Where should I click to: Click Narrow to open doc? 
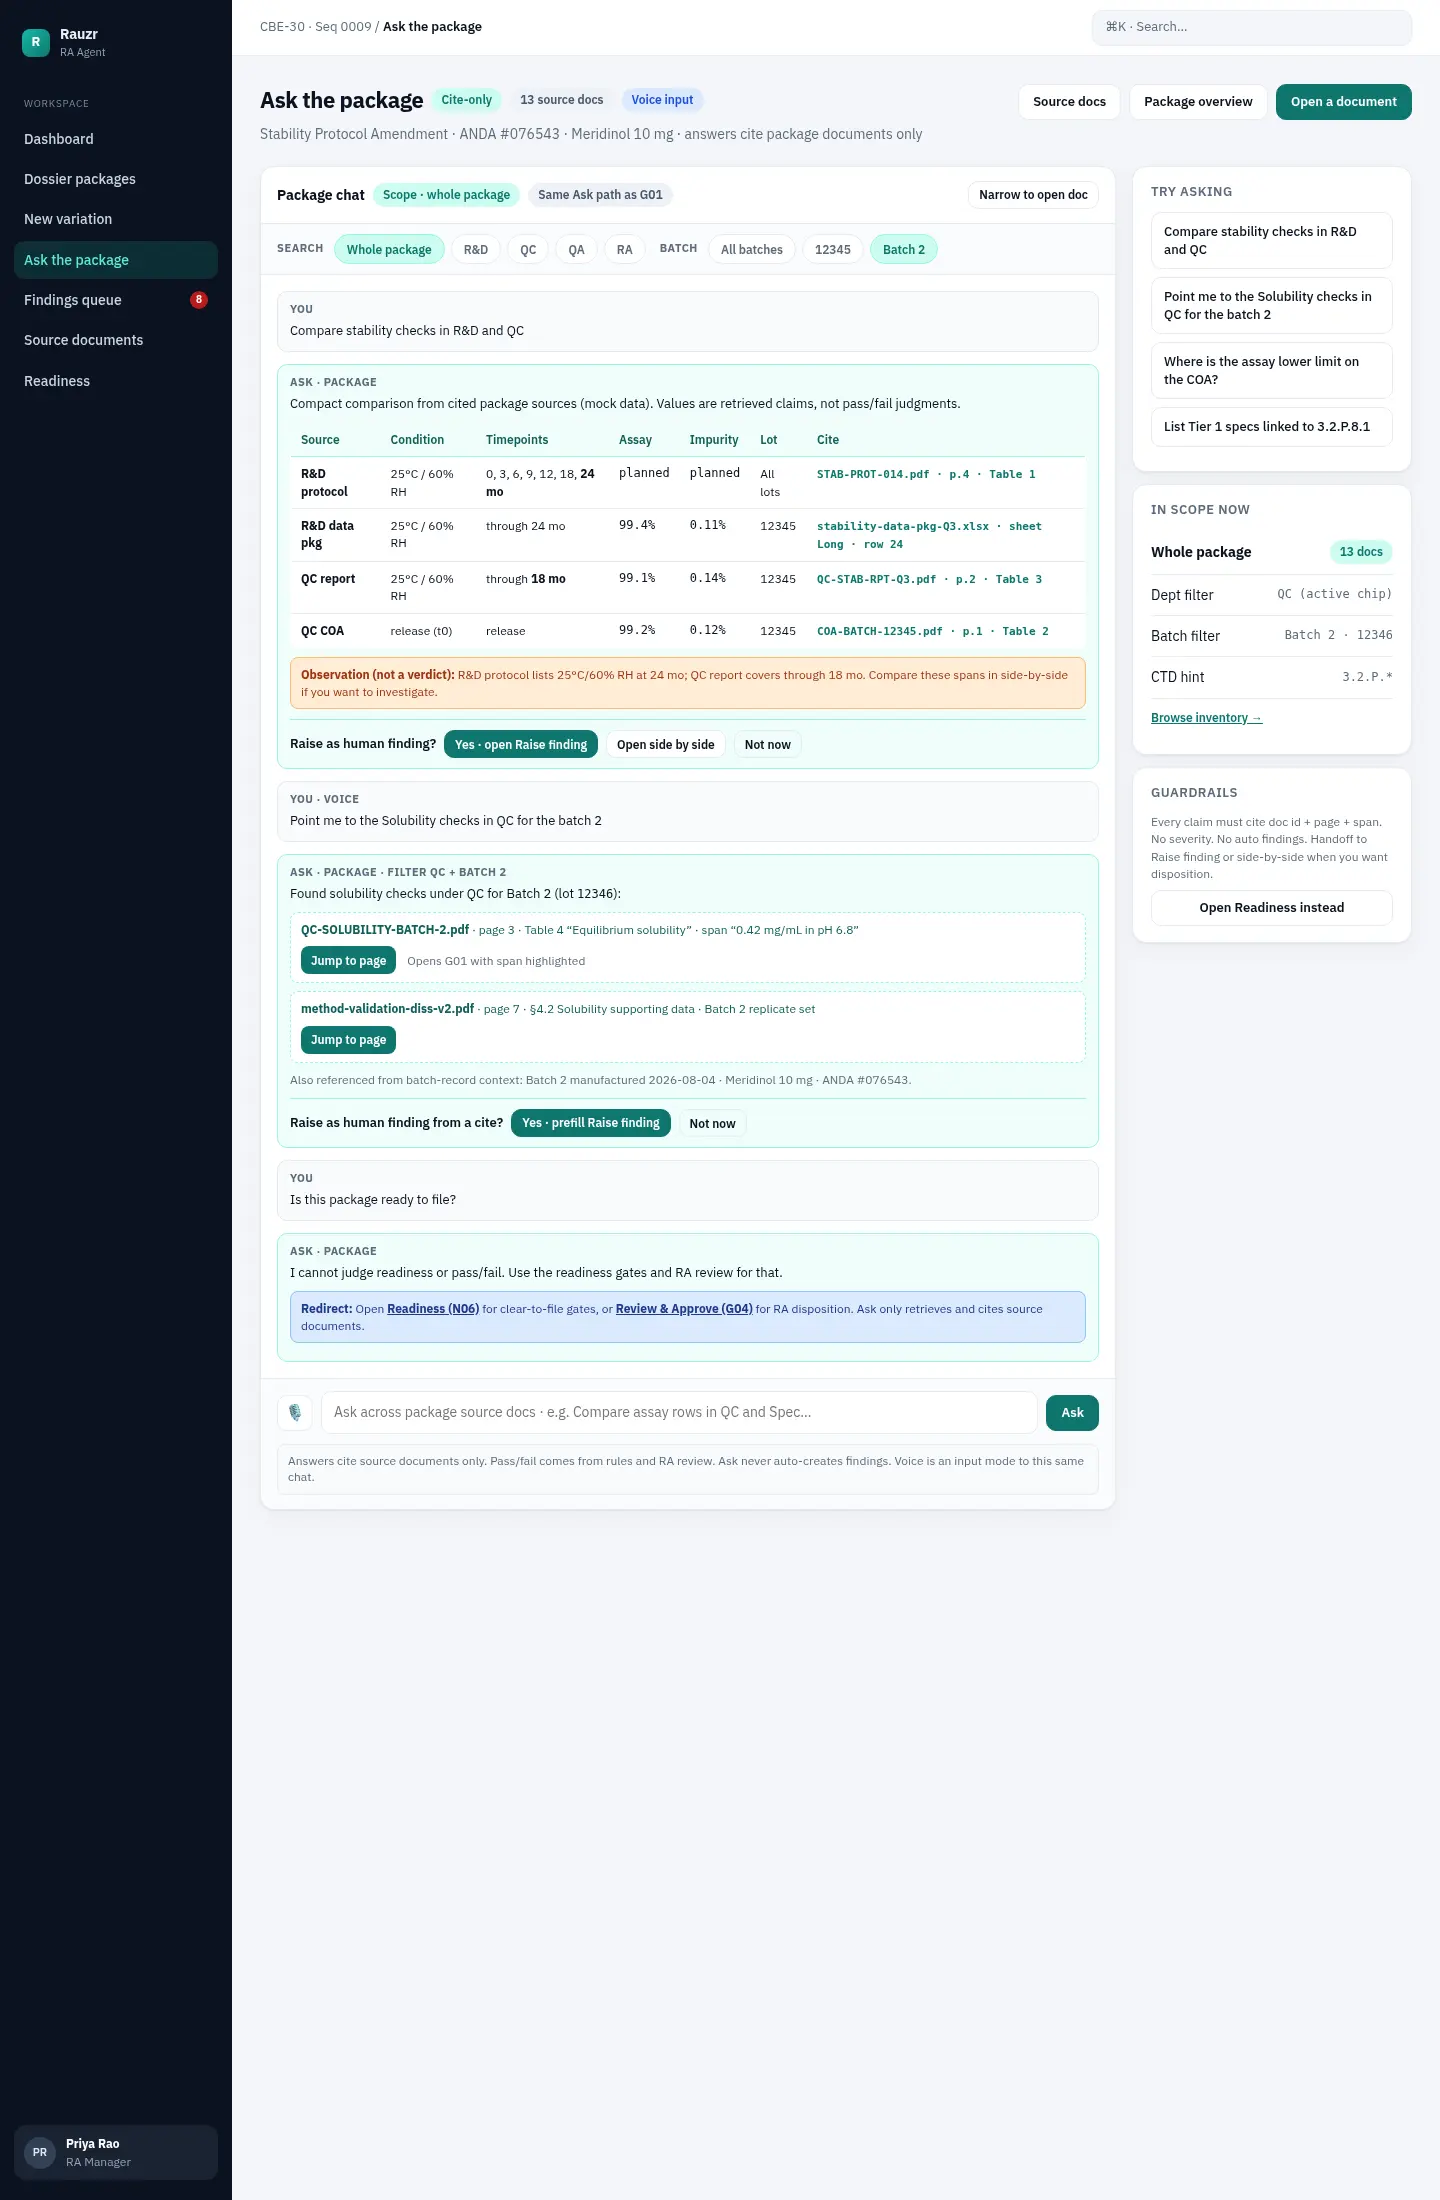point(1033,195)
